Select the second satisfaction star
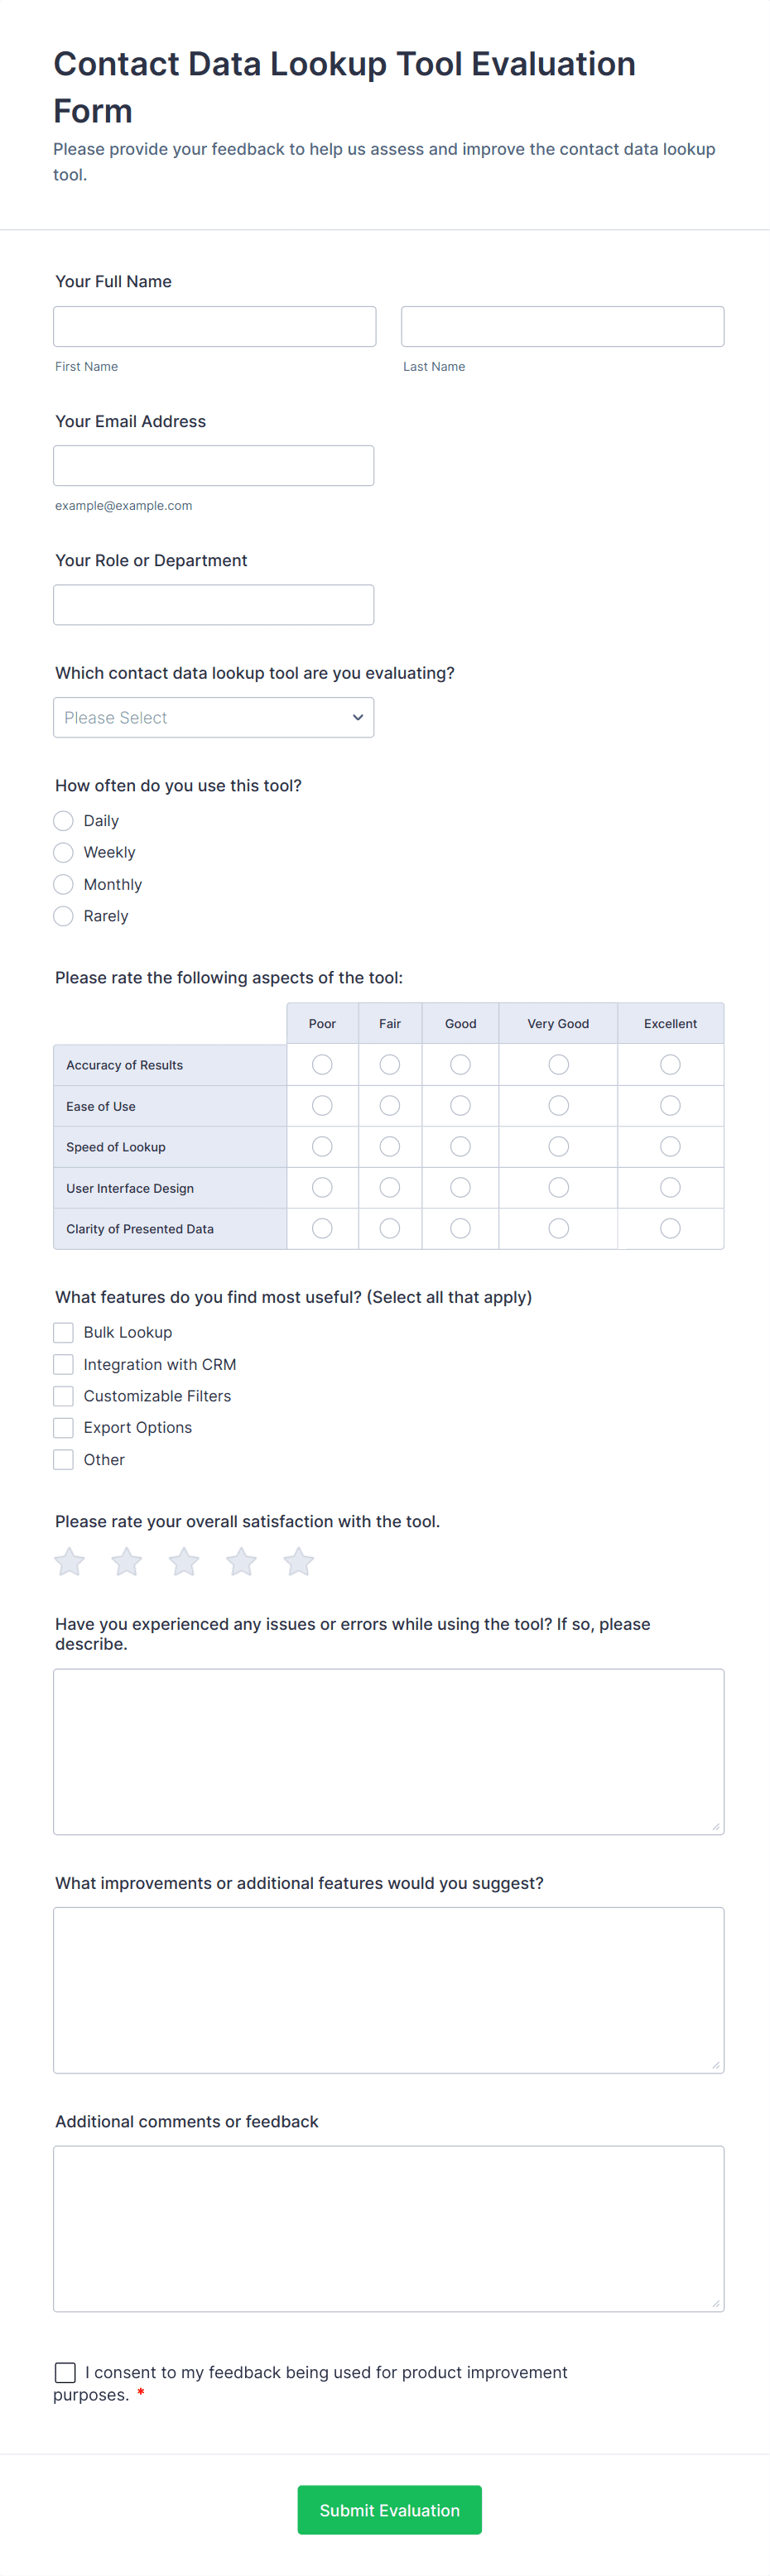 [x=127, y=1562]
